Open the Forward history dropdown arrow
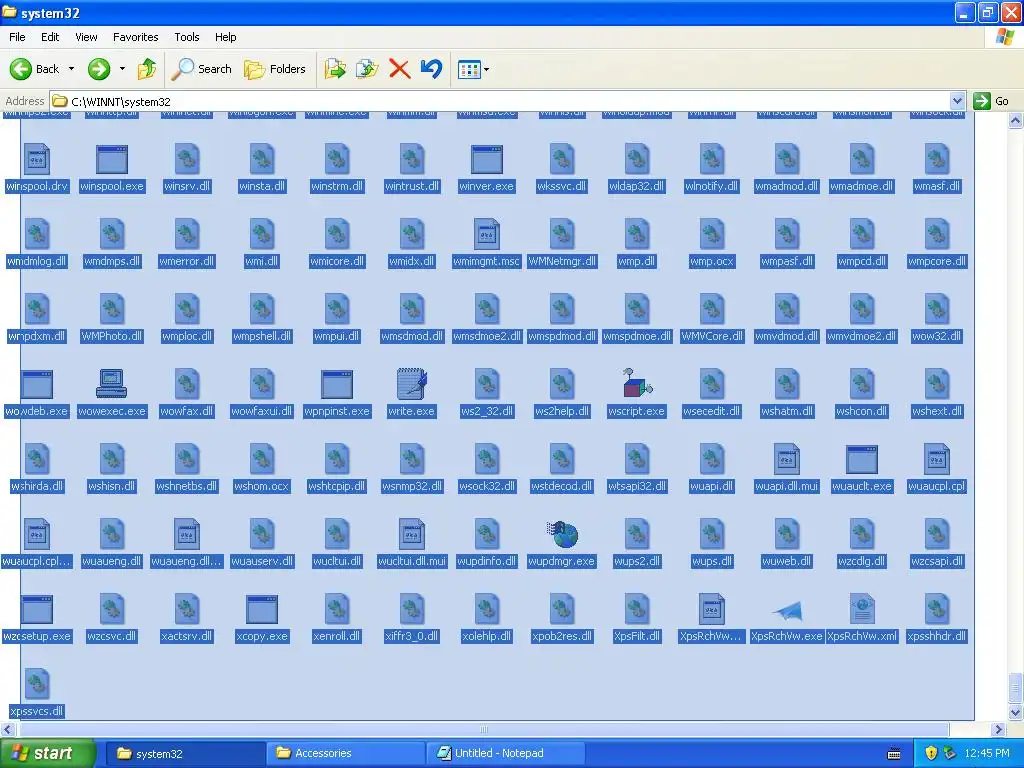 coord(122,69)
